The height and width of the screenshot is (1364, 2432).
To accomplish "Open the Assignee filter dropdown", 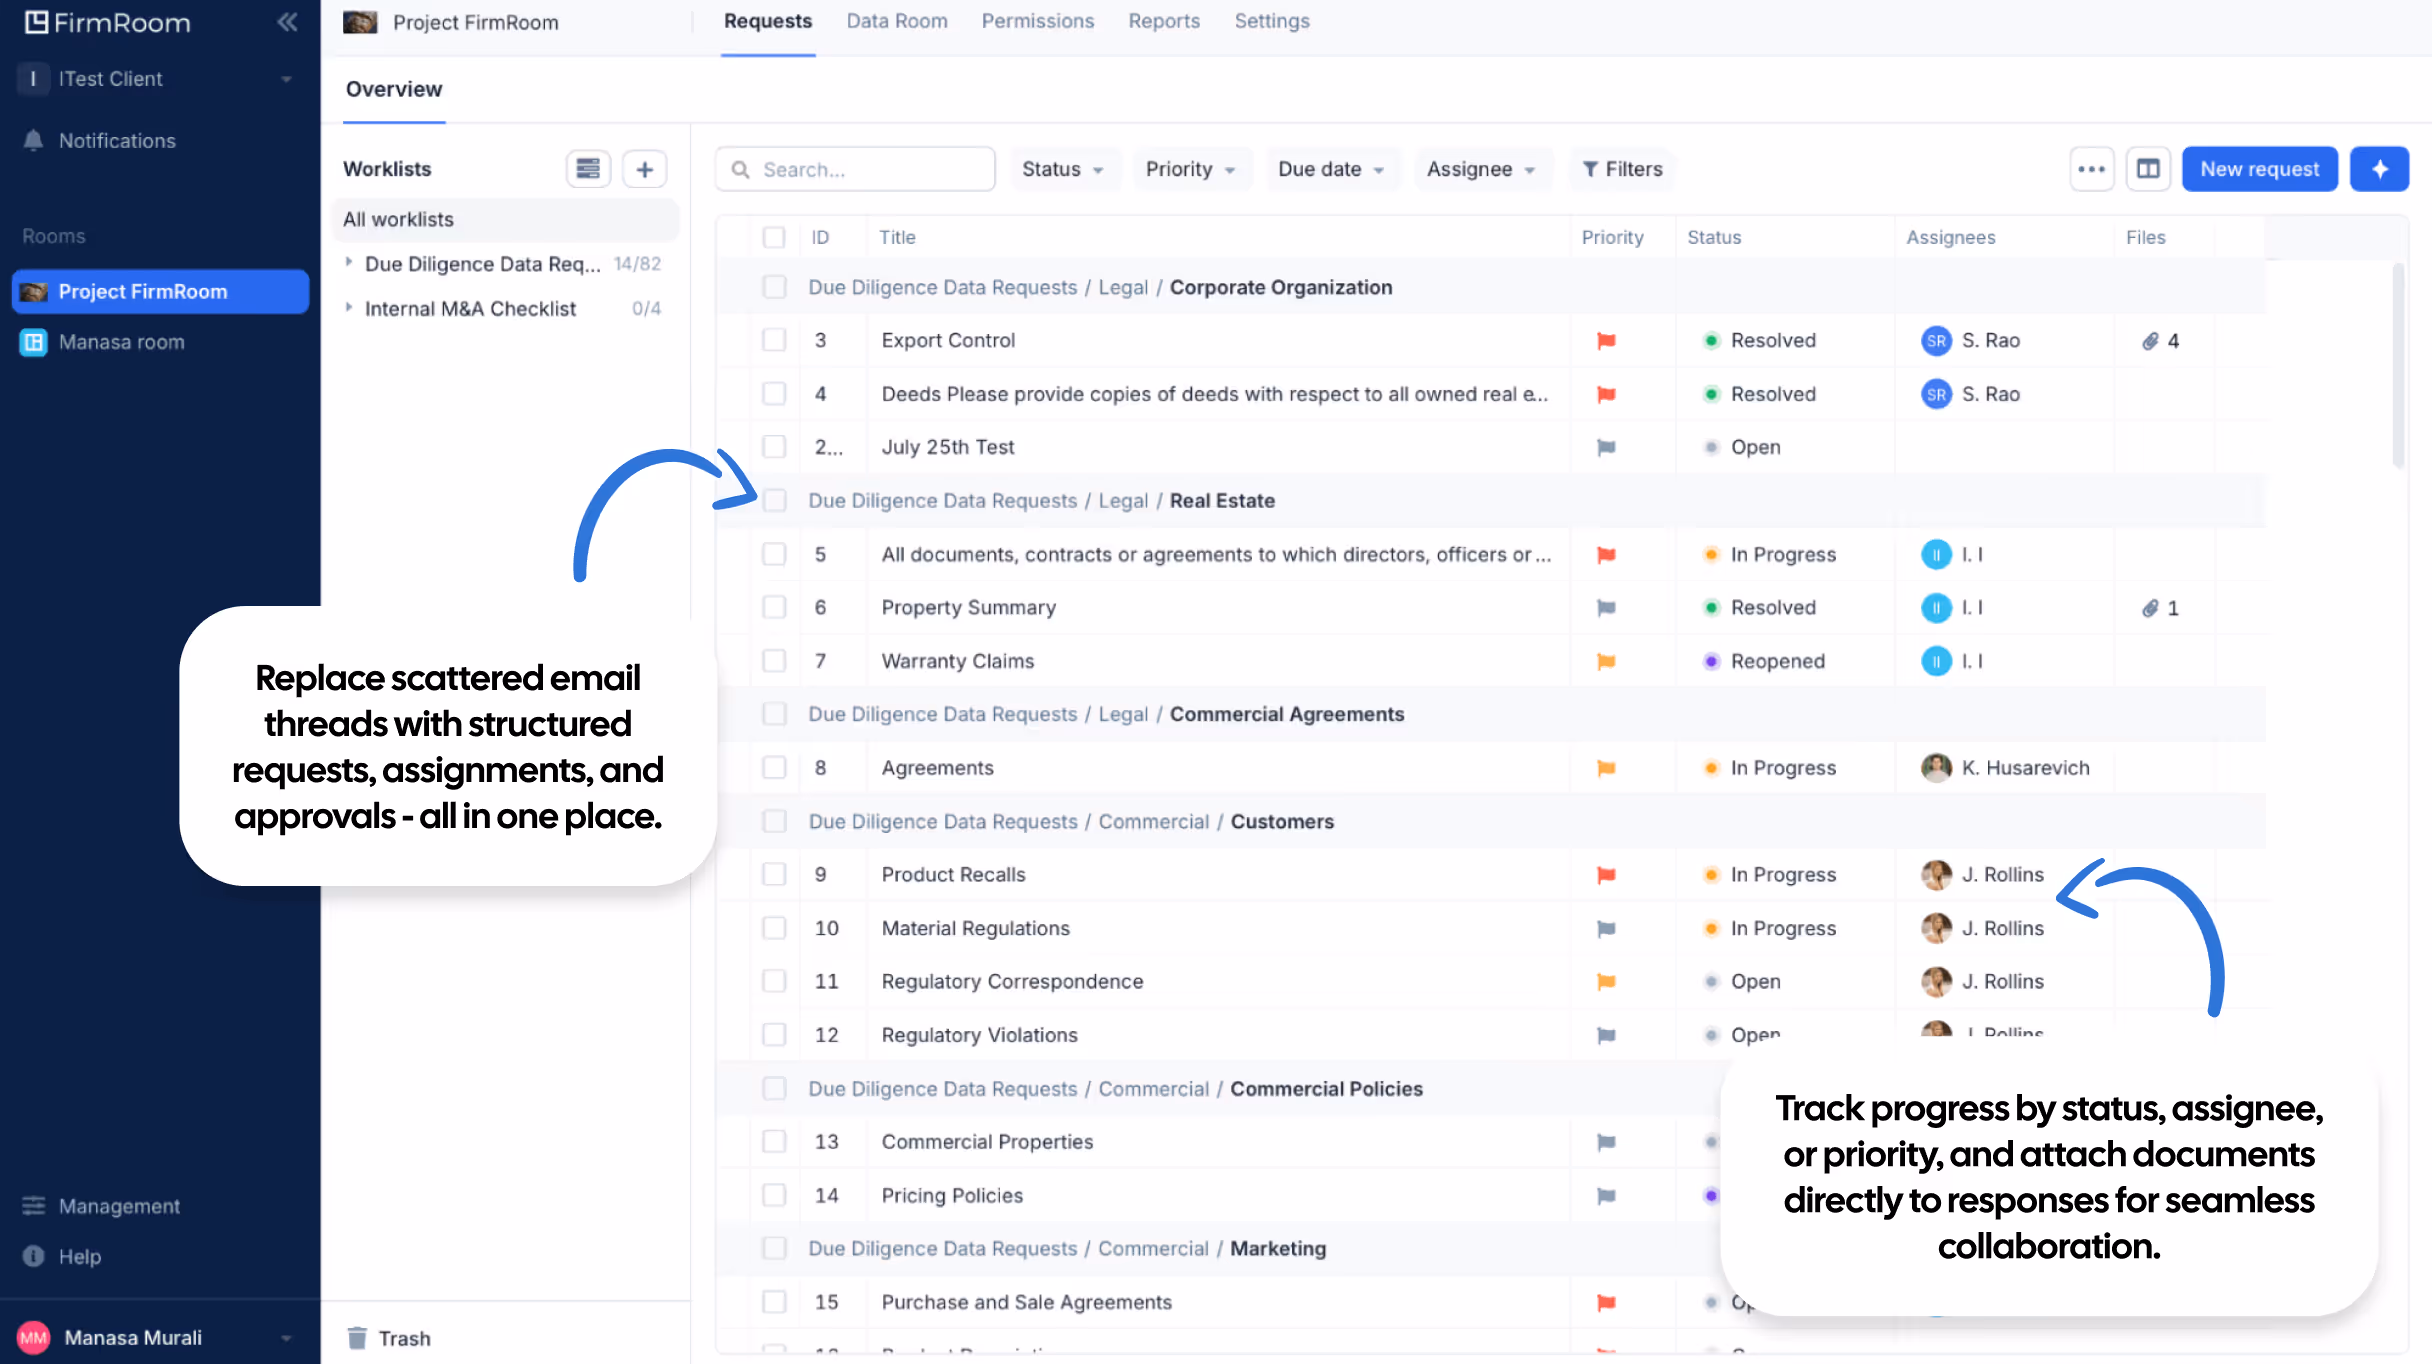I will (1481, 169).
